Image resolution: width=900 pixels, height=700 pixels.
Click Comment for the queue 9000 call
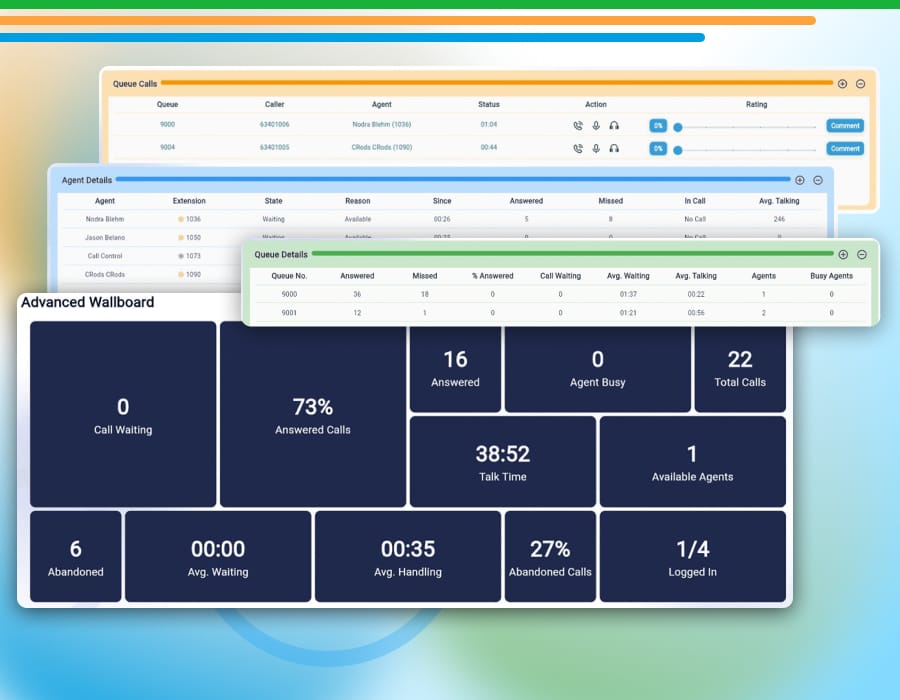845,125
